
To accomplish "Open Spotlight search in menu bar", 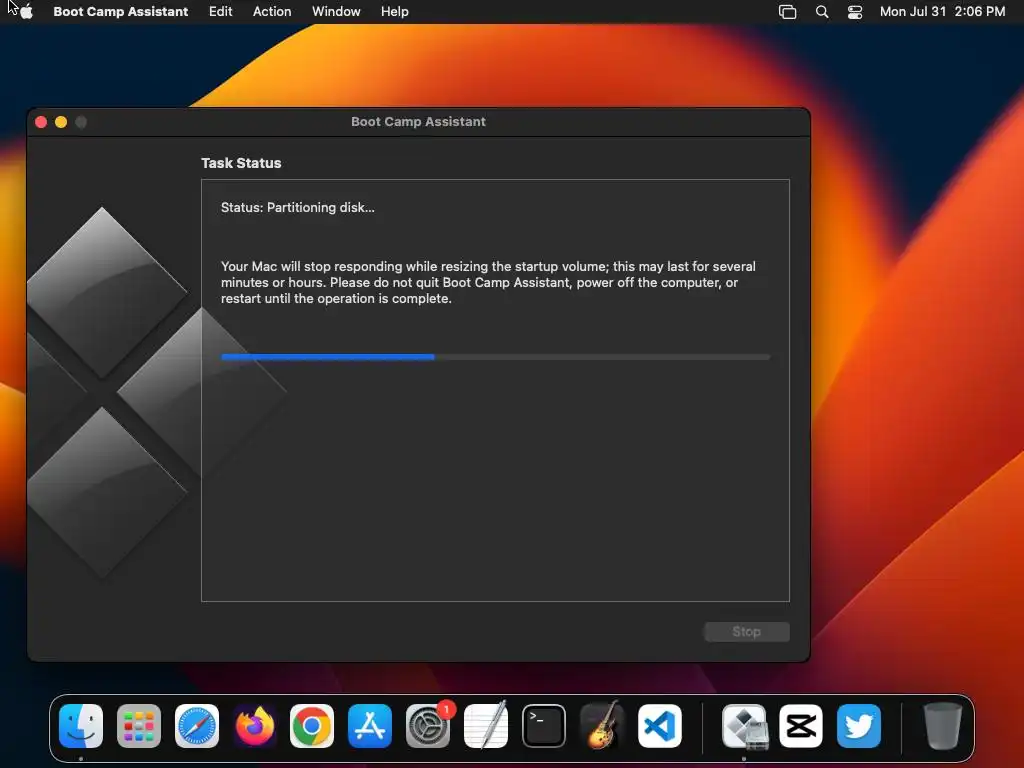I will [x=822, y=12].
